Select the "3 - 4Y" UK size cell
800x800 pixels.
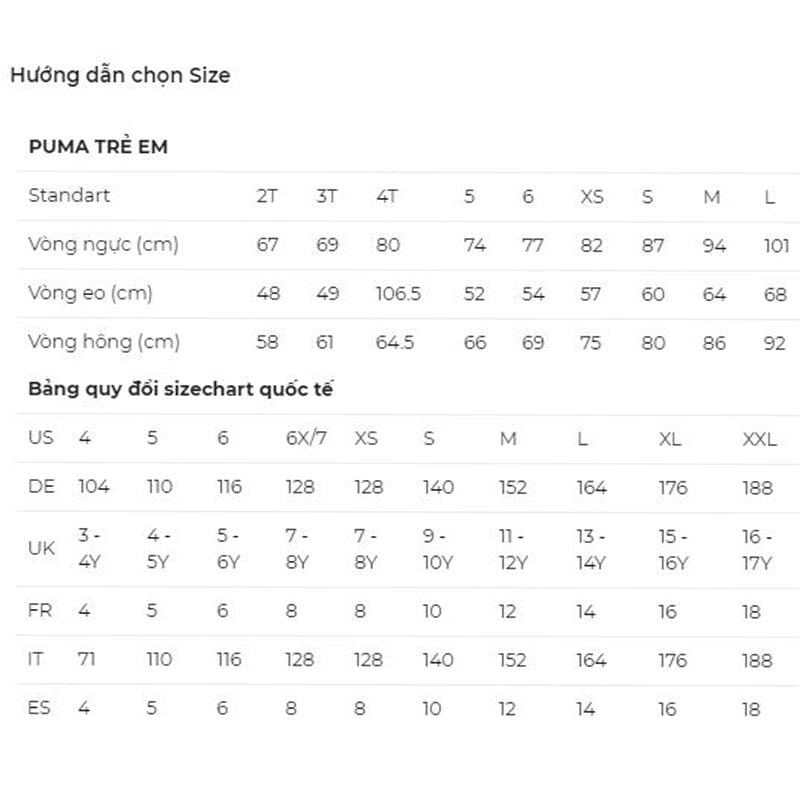click(90, 549)
